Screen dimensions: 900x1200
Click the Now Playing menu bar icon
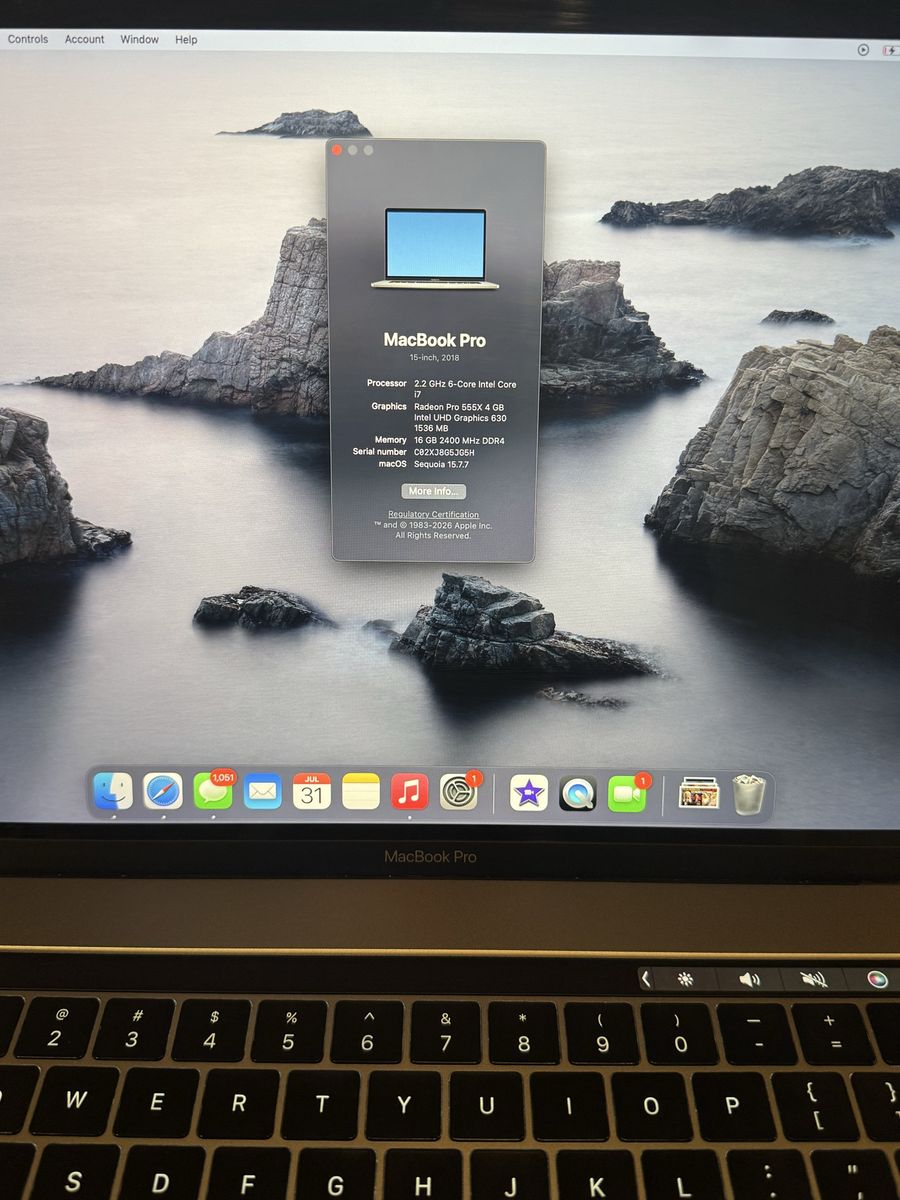pos(864,49)
